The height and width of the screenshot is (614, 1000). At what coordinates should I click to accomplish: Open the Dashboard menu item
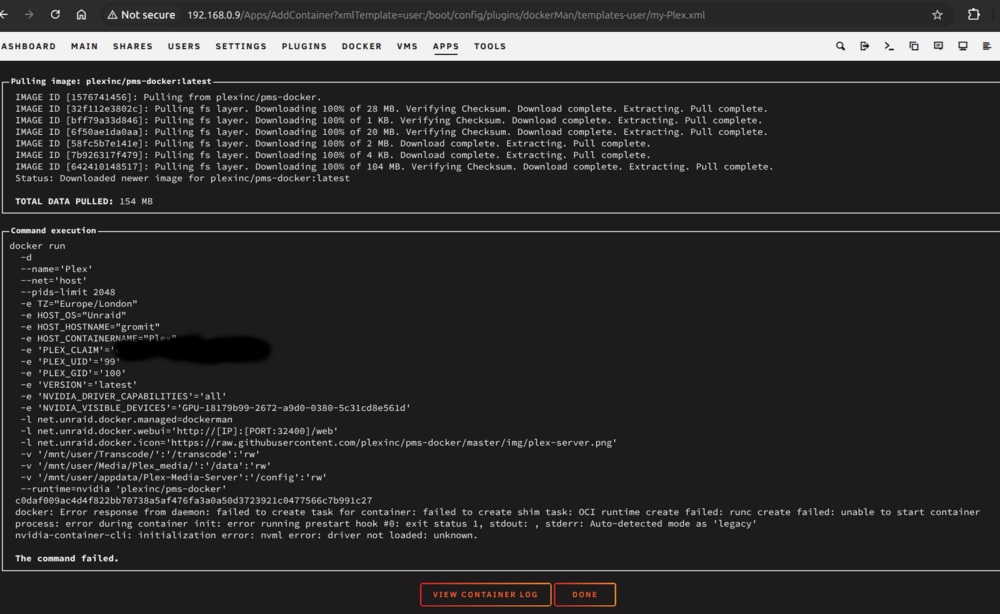click(x=28, y=47)
